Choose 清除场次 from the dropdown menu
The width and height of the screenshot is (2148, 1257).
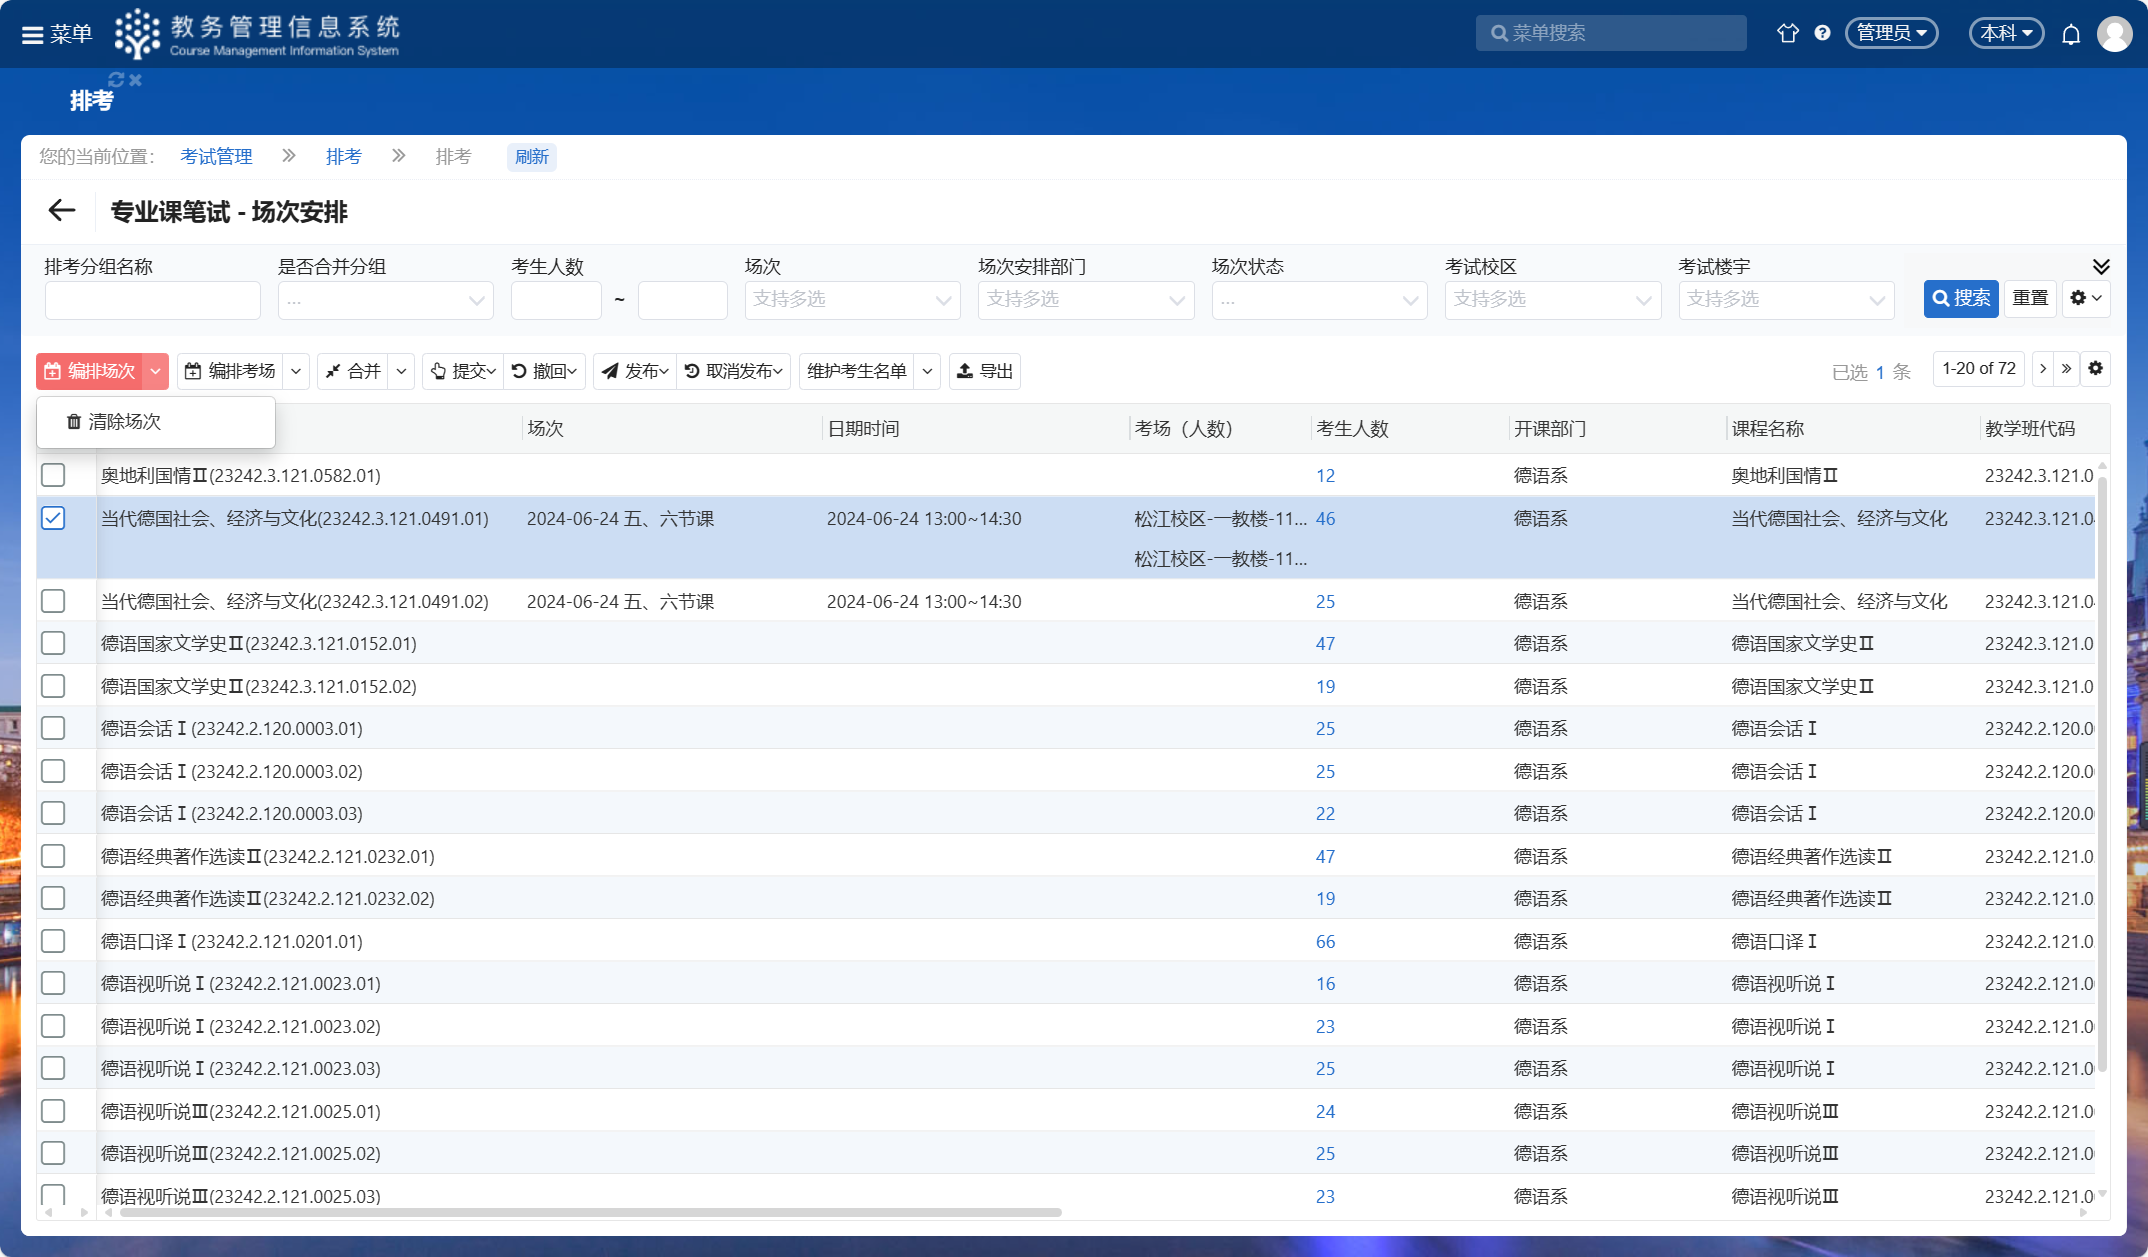click(x=124, y=422)
